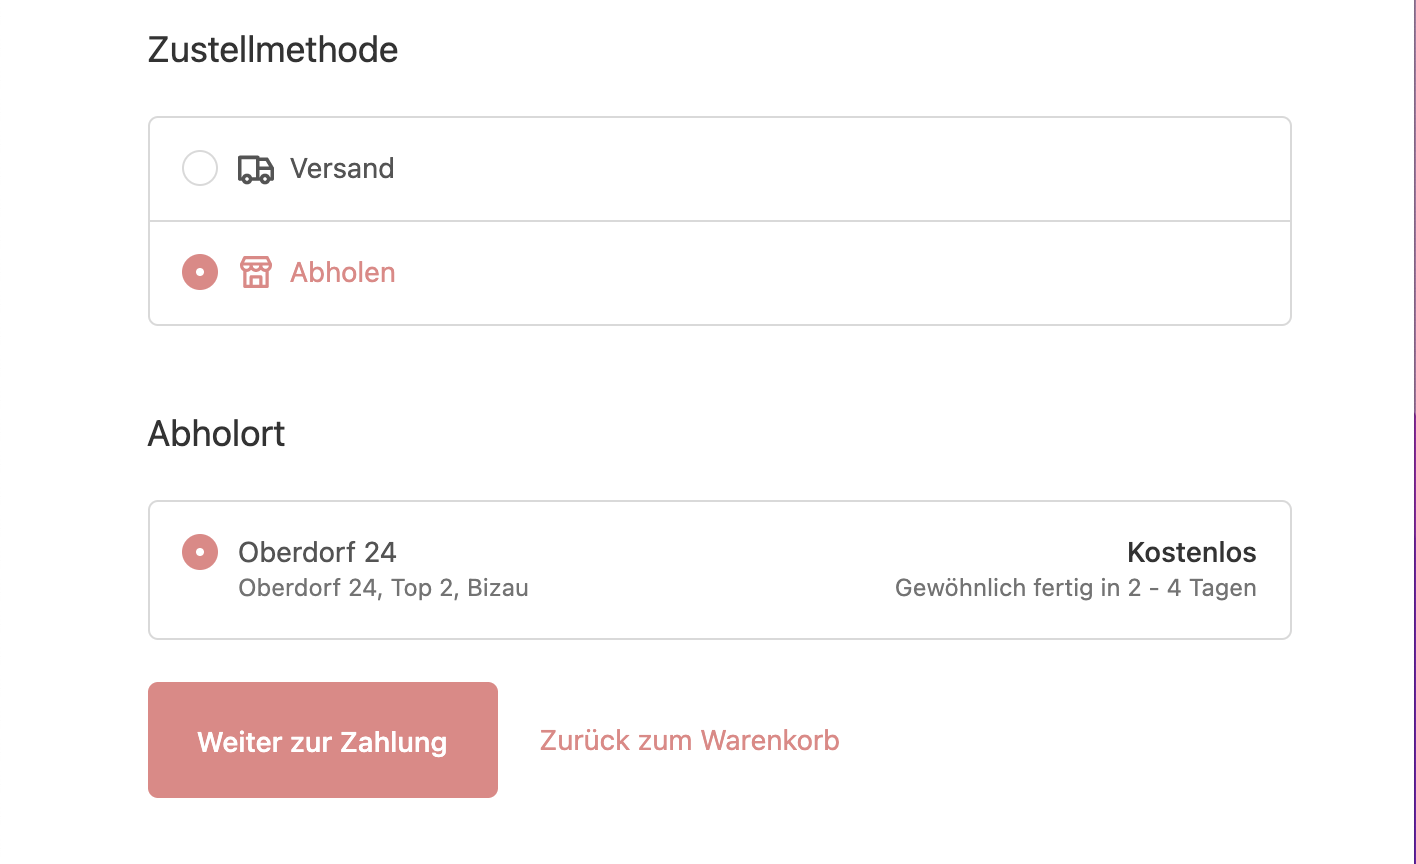
Task: Click empty area of the Abholen option row
Action: coord(800,273)
